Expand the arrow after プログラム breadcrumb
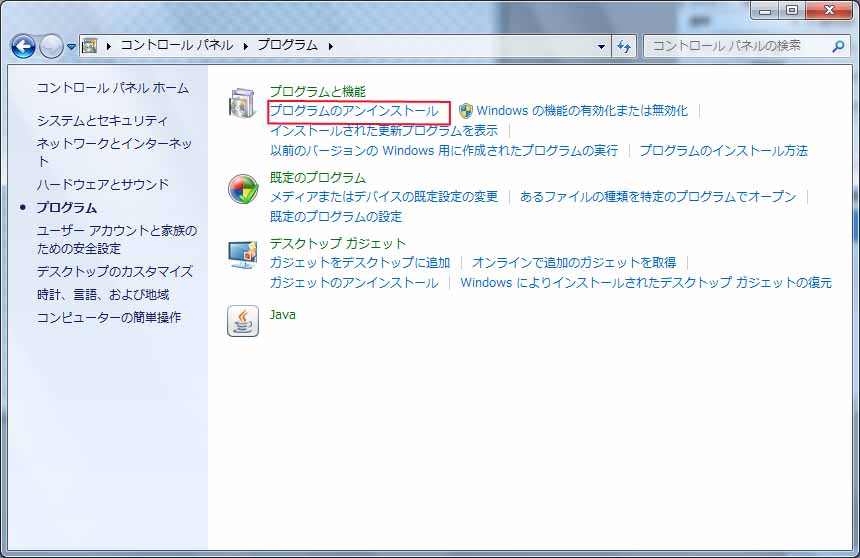Screen dimensions: 860x558 click(x=331, y=46)
